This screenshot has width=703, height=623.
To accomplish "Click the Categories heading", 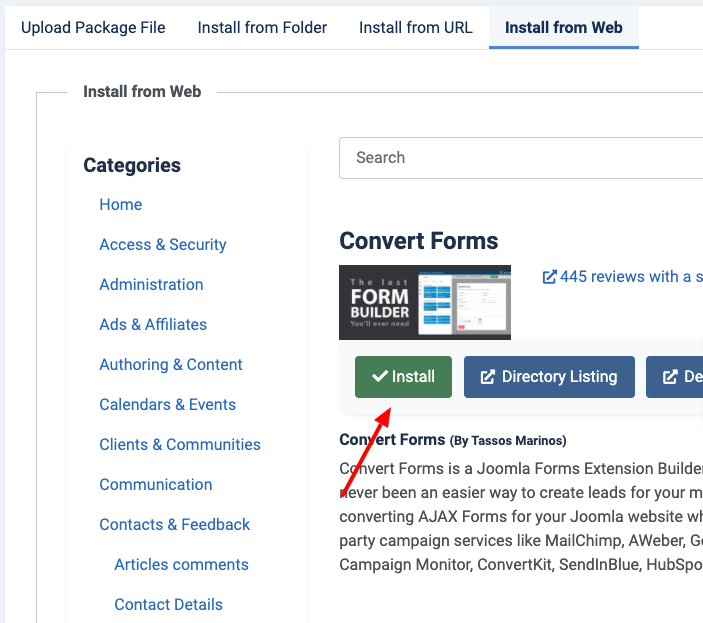I will (x=132, y=165).
